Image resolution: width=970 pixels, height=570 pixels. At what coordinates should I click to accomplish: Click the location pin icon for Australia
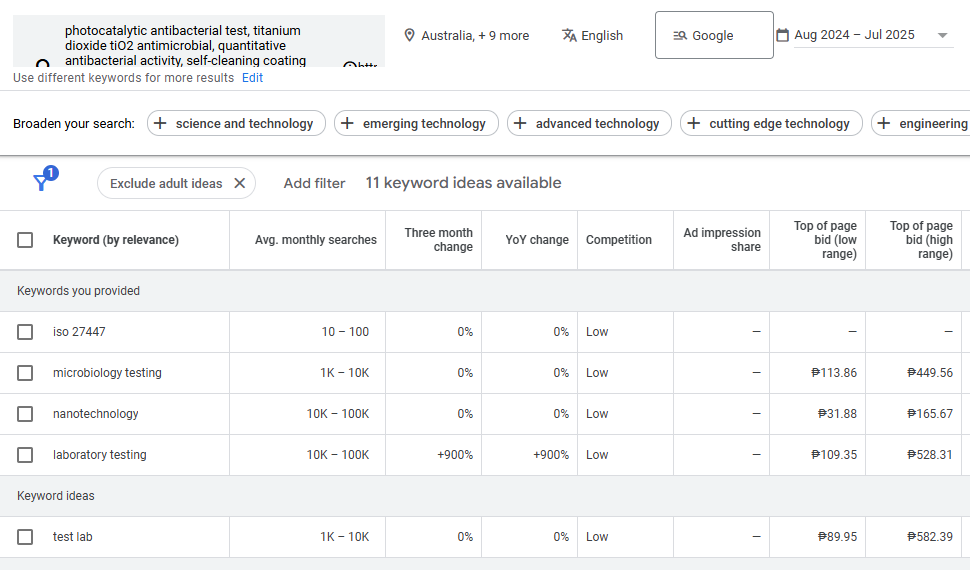(409, 35)
